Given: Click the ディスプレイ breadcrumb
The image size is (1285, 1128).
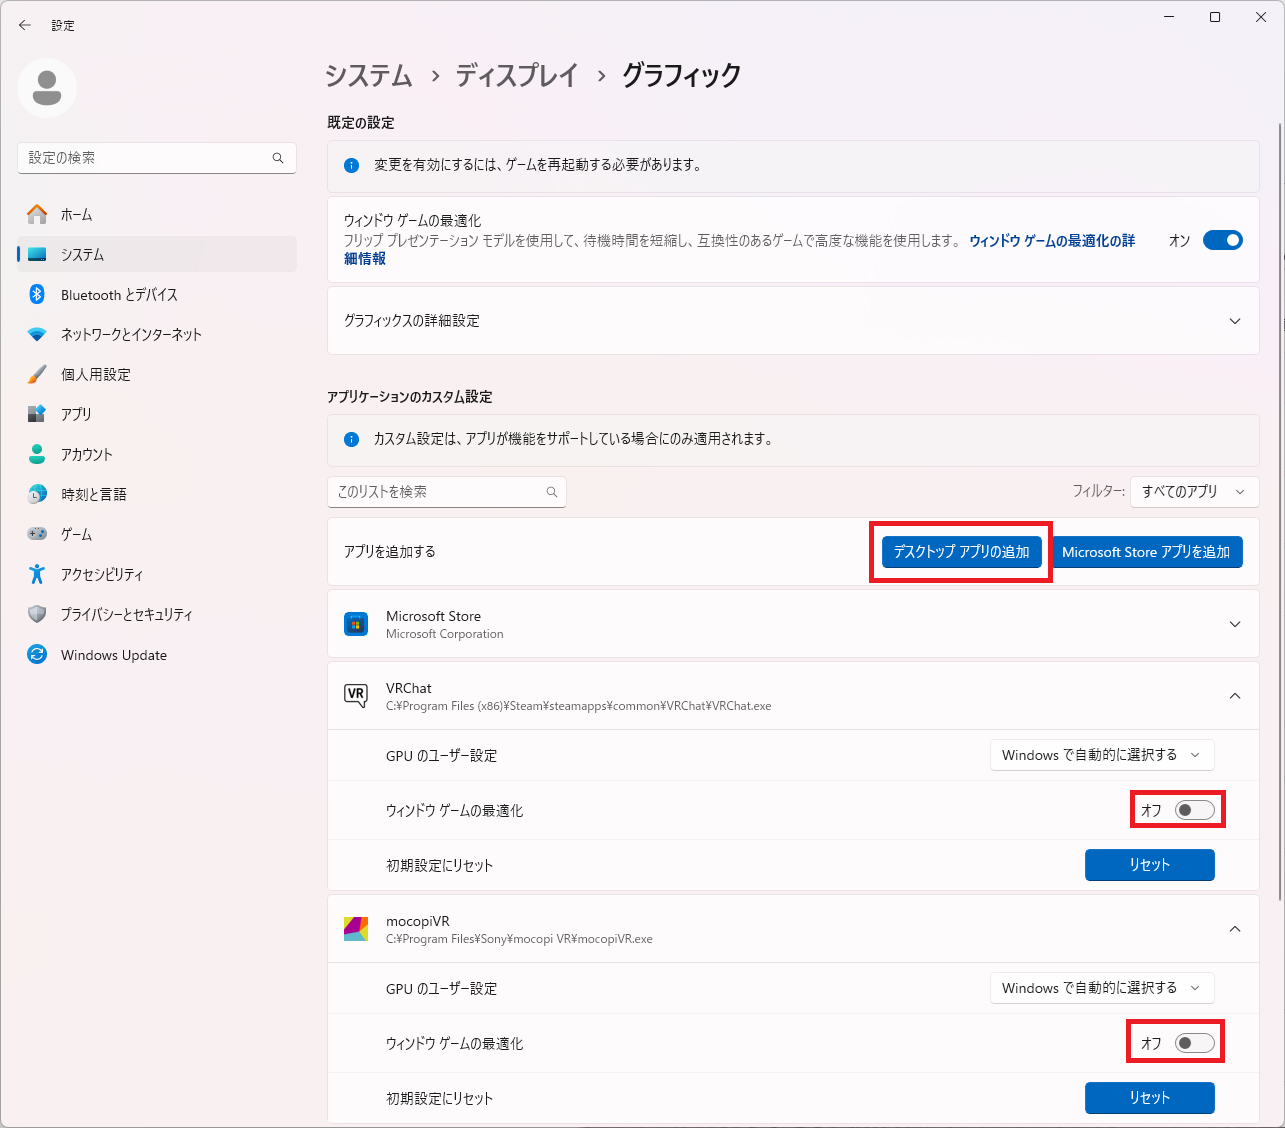Looking at the screenshot, I should tap(517, 76).
